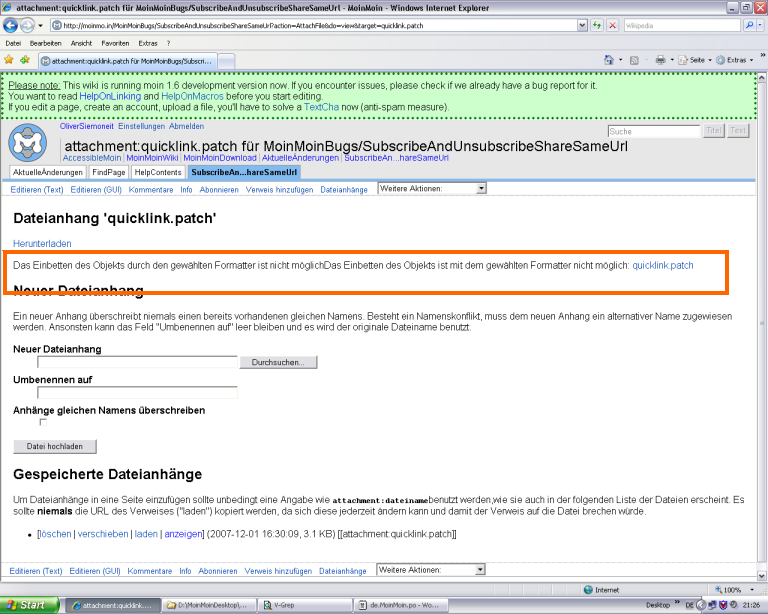This screenshot has height=614, width=768.
Task: Click the 'verschieben' attachment link
Action: 103,534
